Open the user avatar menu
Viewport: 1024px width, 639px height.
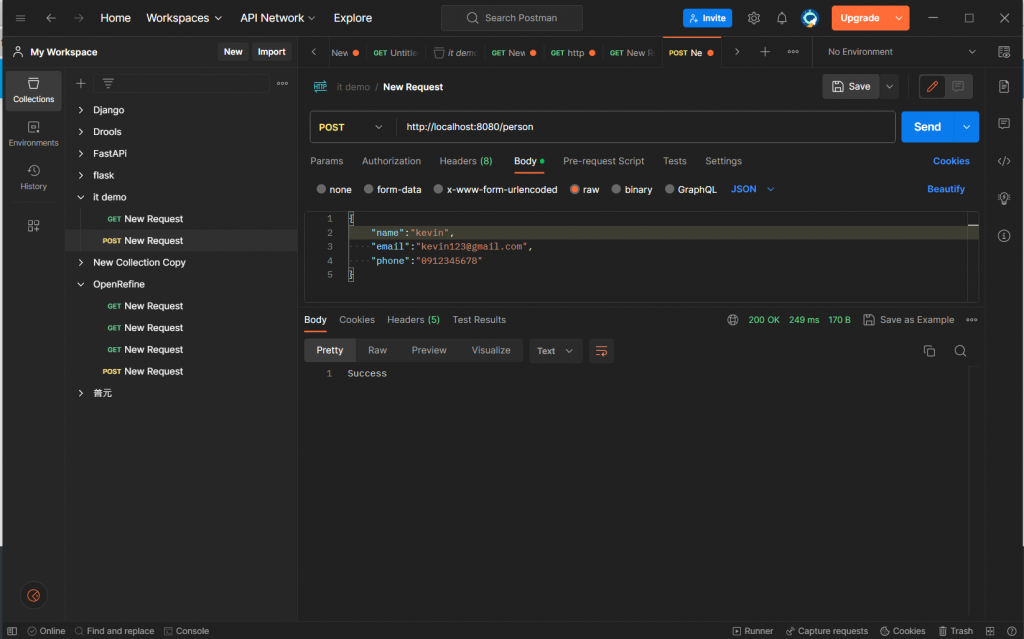pyautogui.click(x=810, y=18)
